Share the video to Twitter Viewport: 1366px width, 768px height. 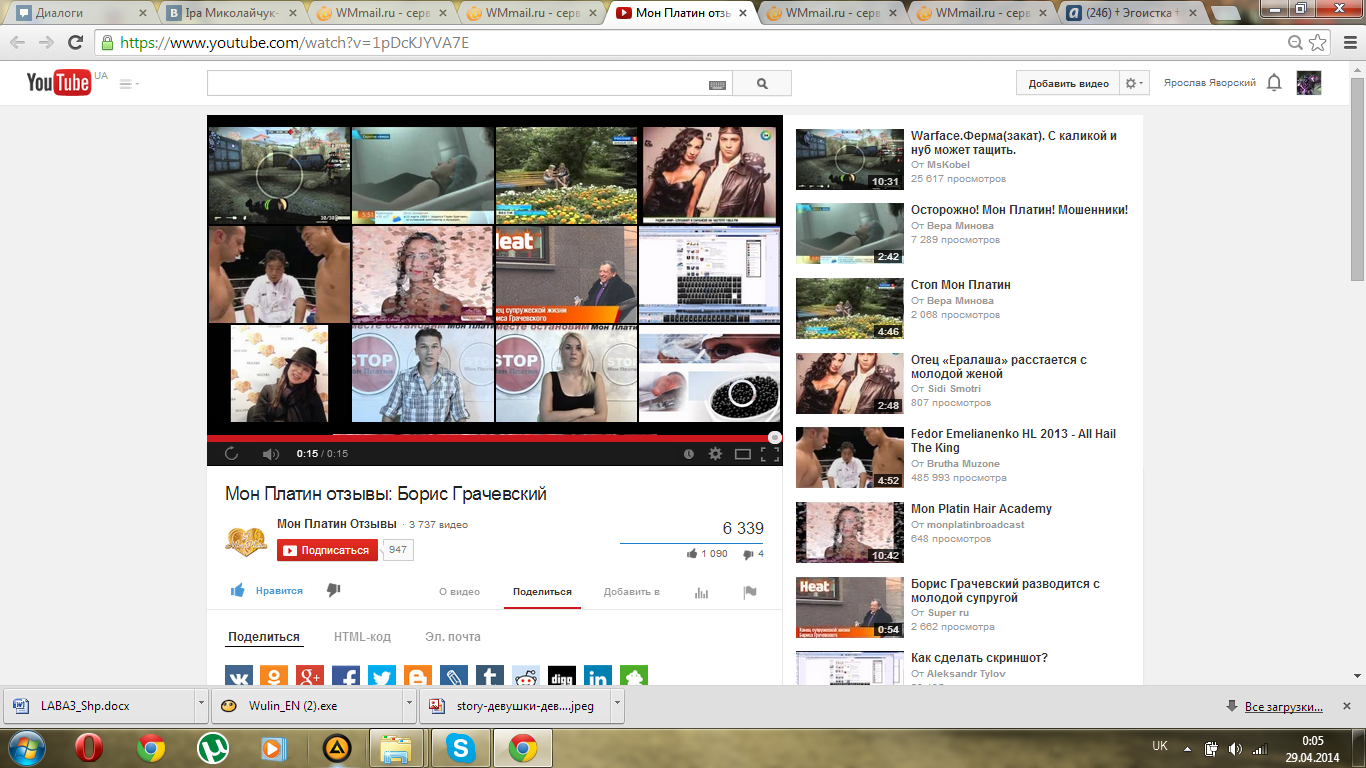(x=382, y=677)
